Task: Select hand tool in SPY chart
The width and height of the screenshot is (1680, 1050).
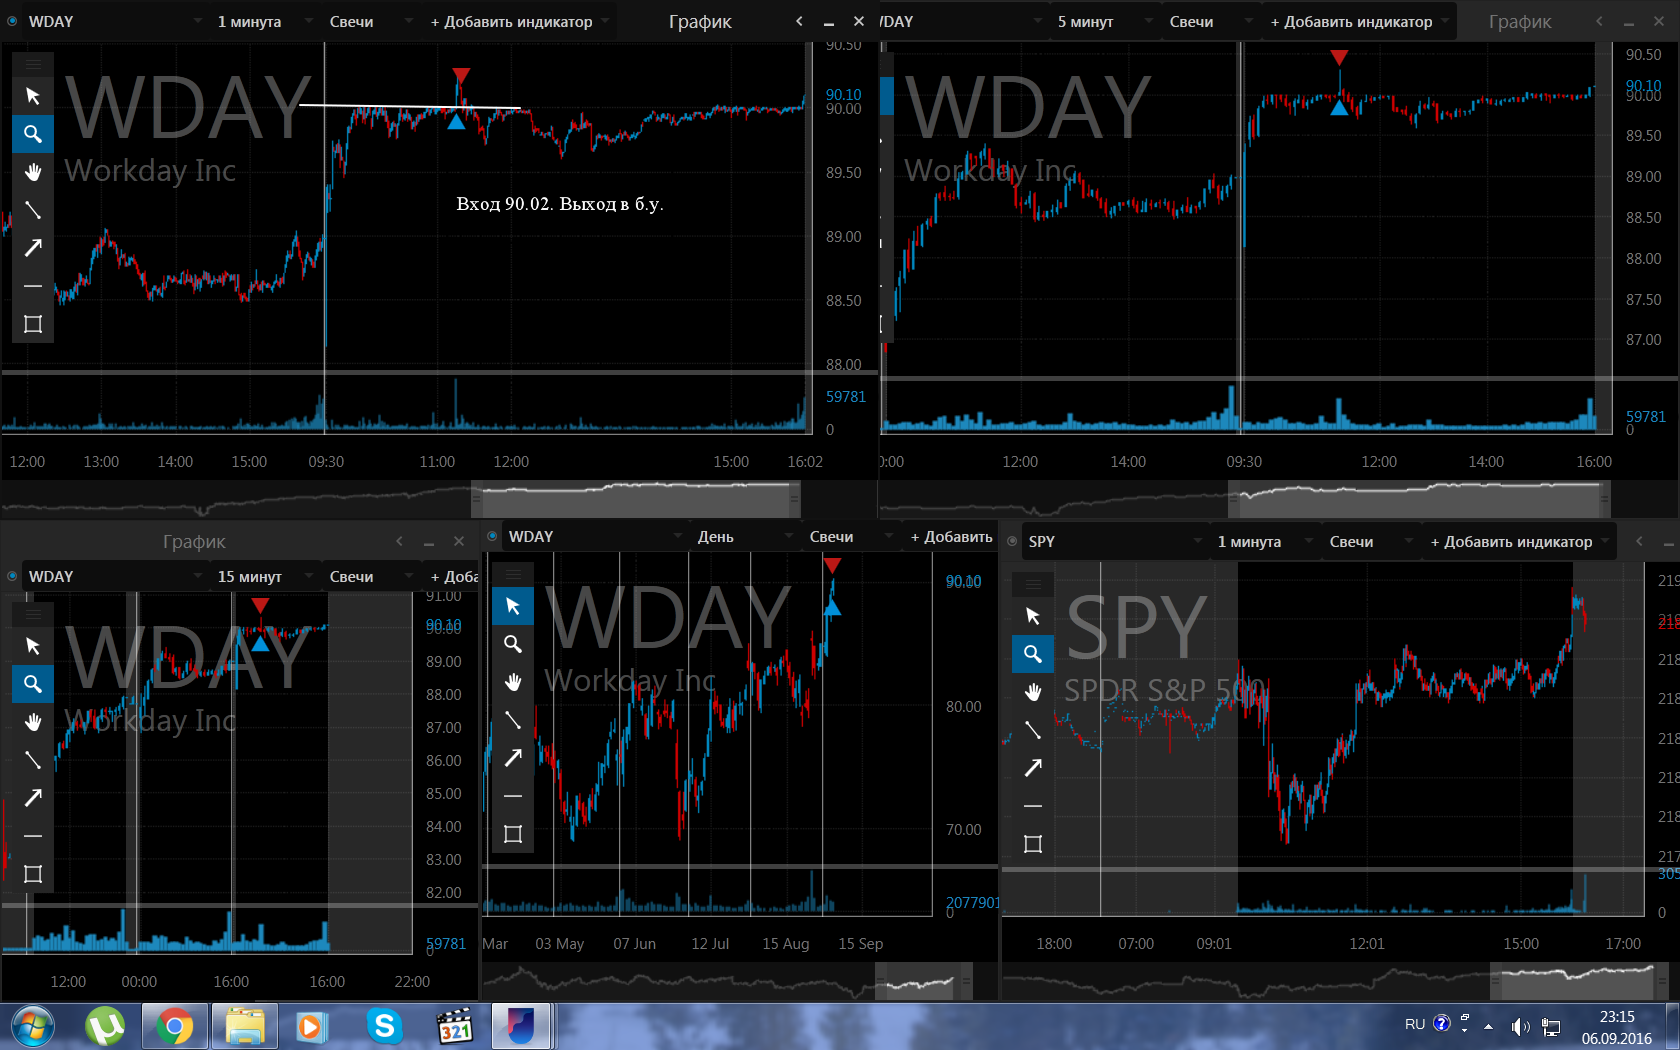Action: tap(1033, 692)
